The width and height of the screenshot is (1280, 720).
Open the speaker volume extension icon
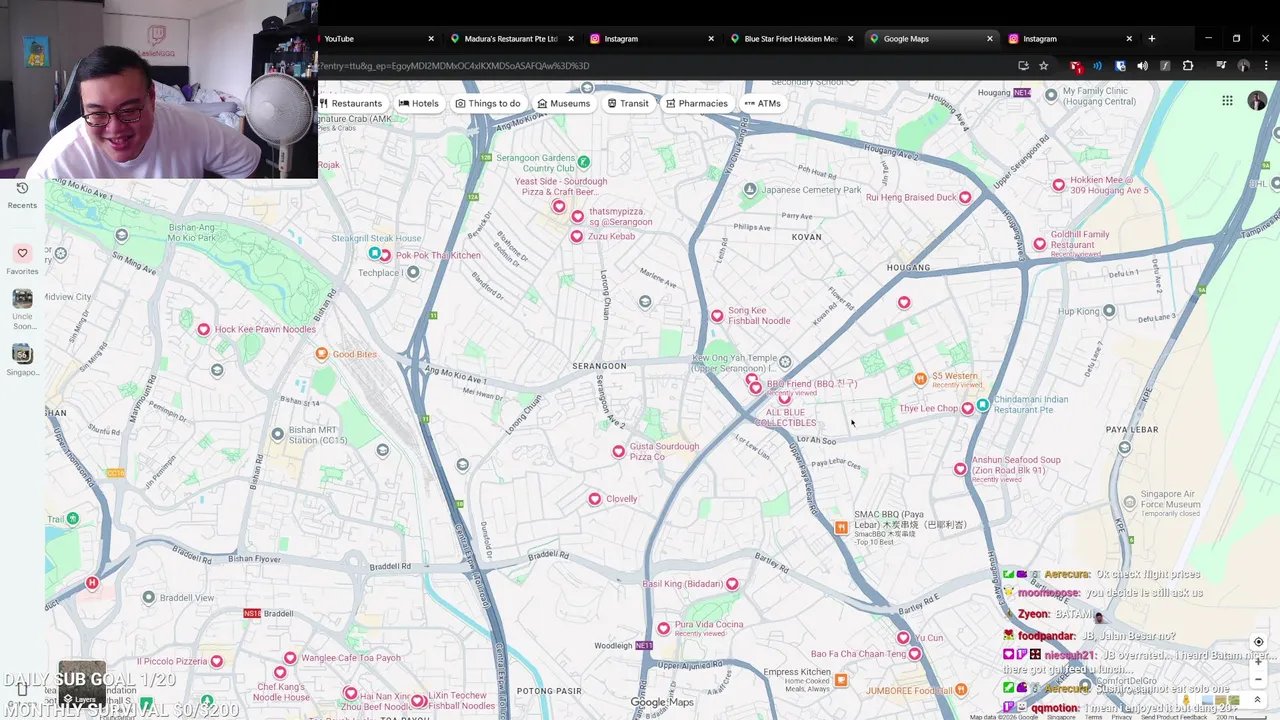pyautogui.click(x=1143, y=66)
